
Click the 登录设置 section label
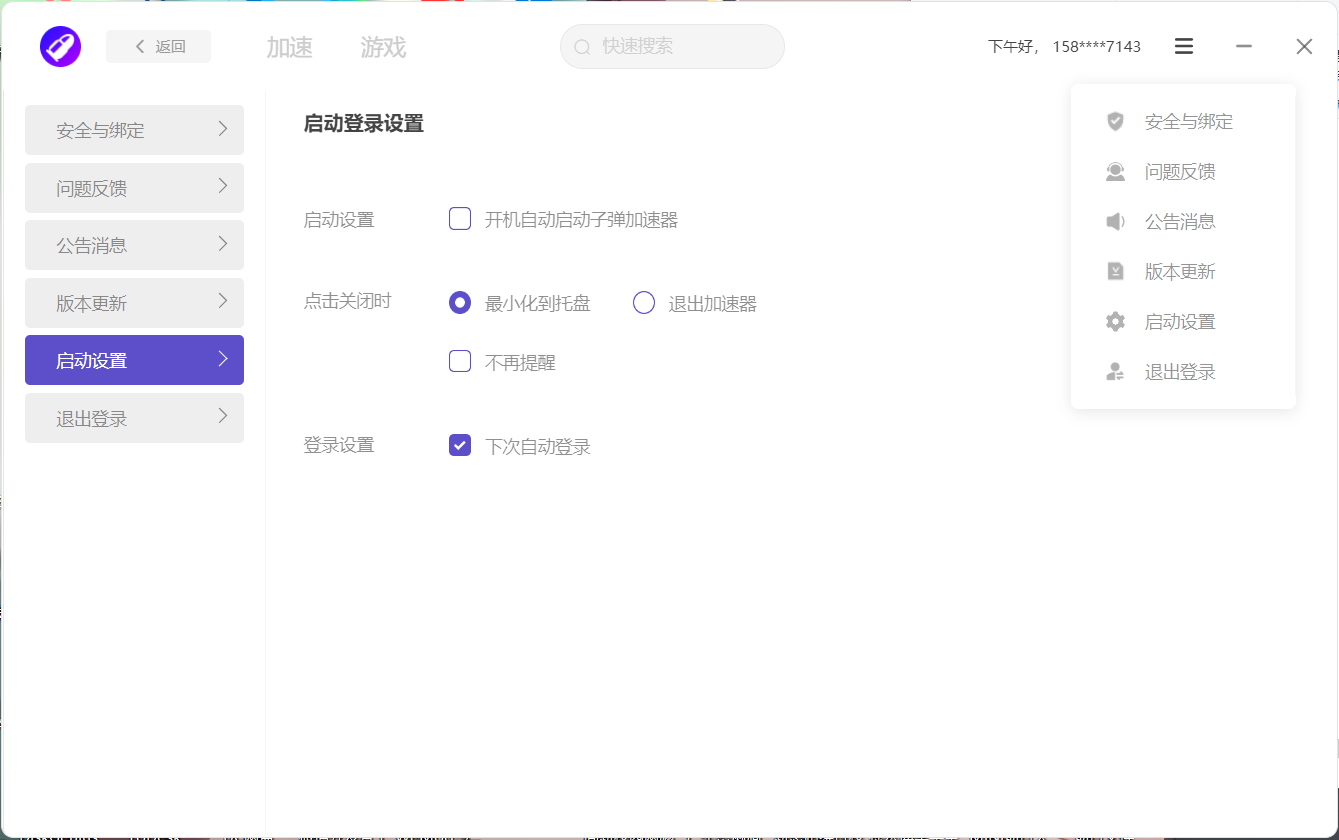pyautogui.click(x=339, y=445)
